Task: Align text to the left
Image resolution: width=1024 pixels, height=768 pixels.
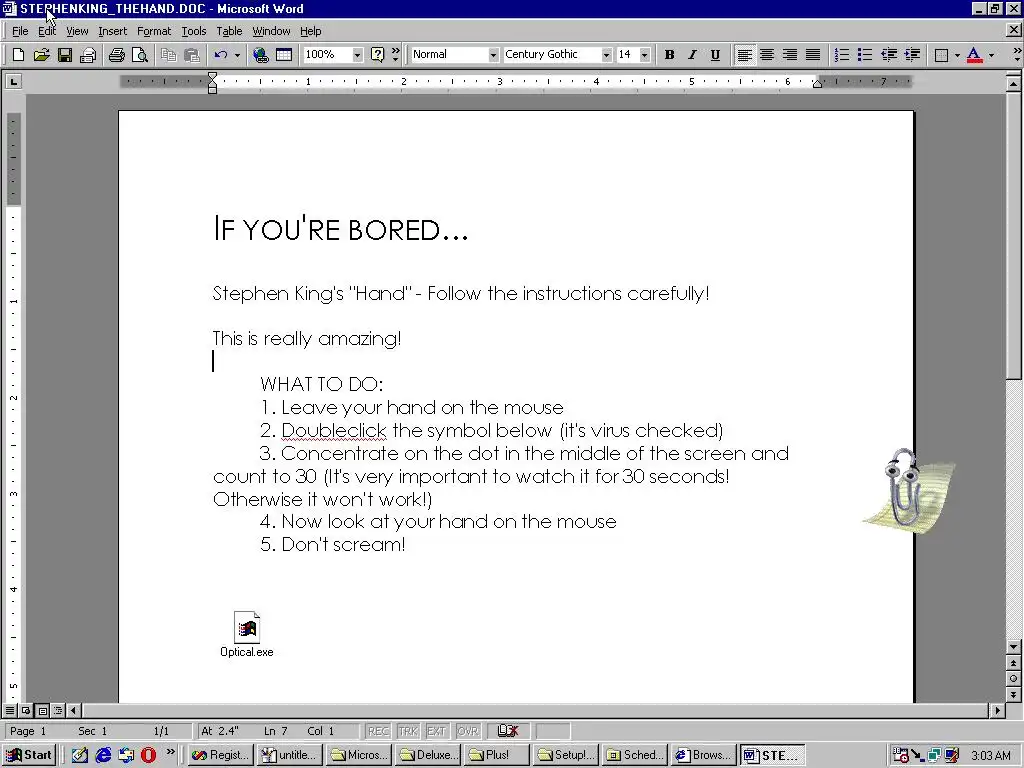Action: [744, 55]
